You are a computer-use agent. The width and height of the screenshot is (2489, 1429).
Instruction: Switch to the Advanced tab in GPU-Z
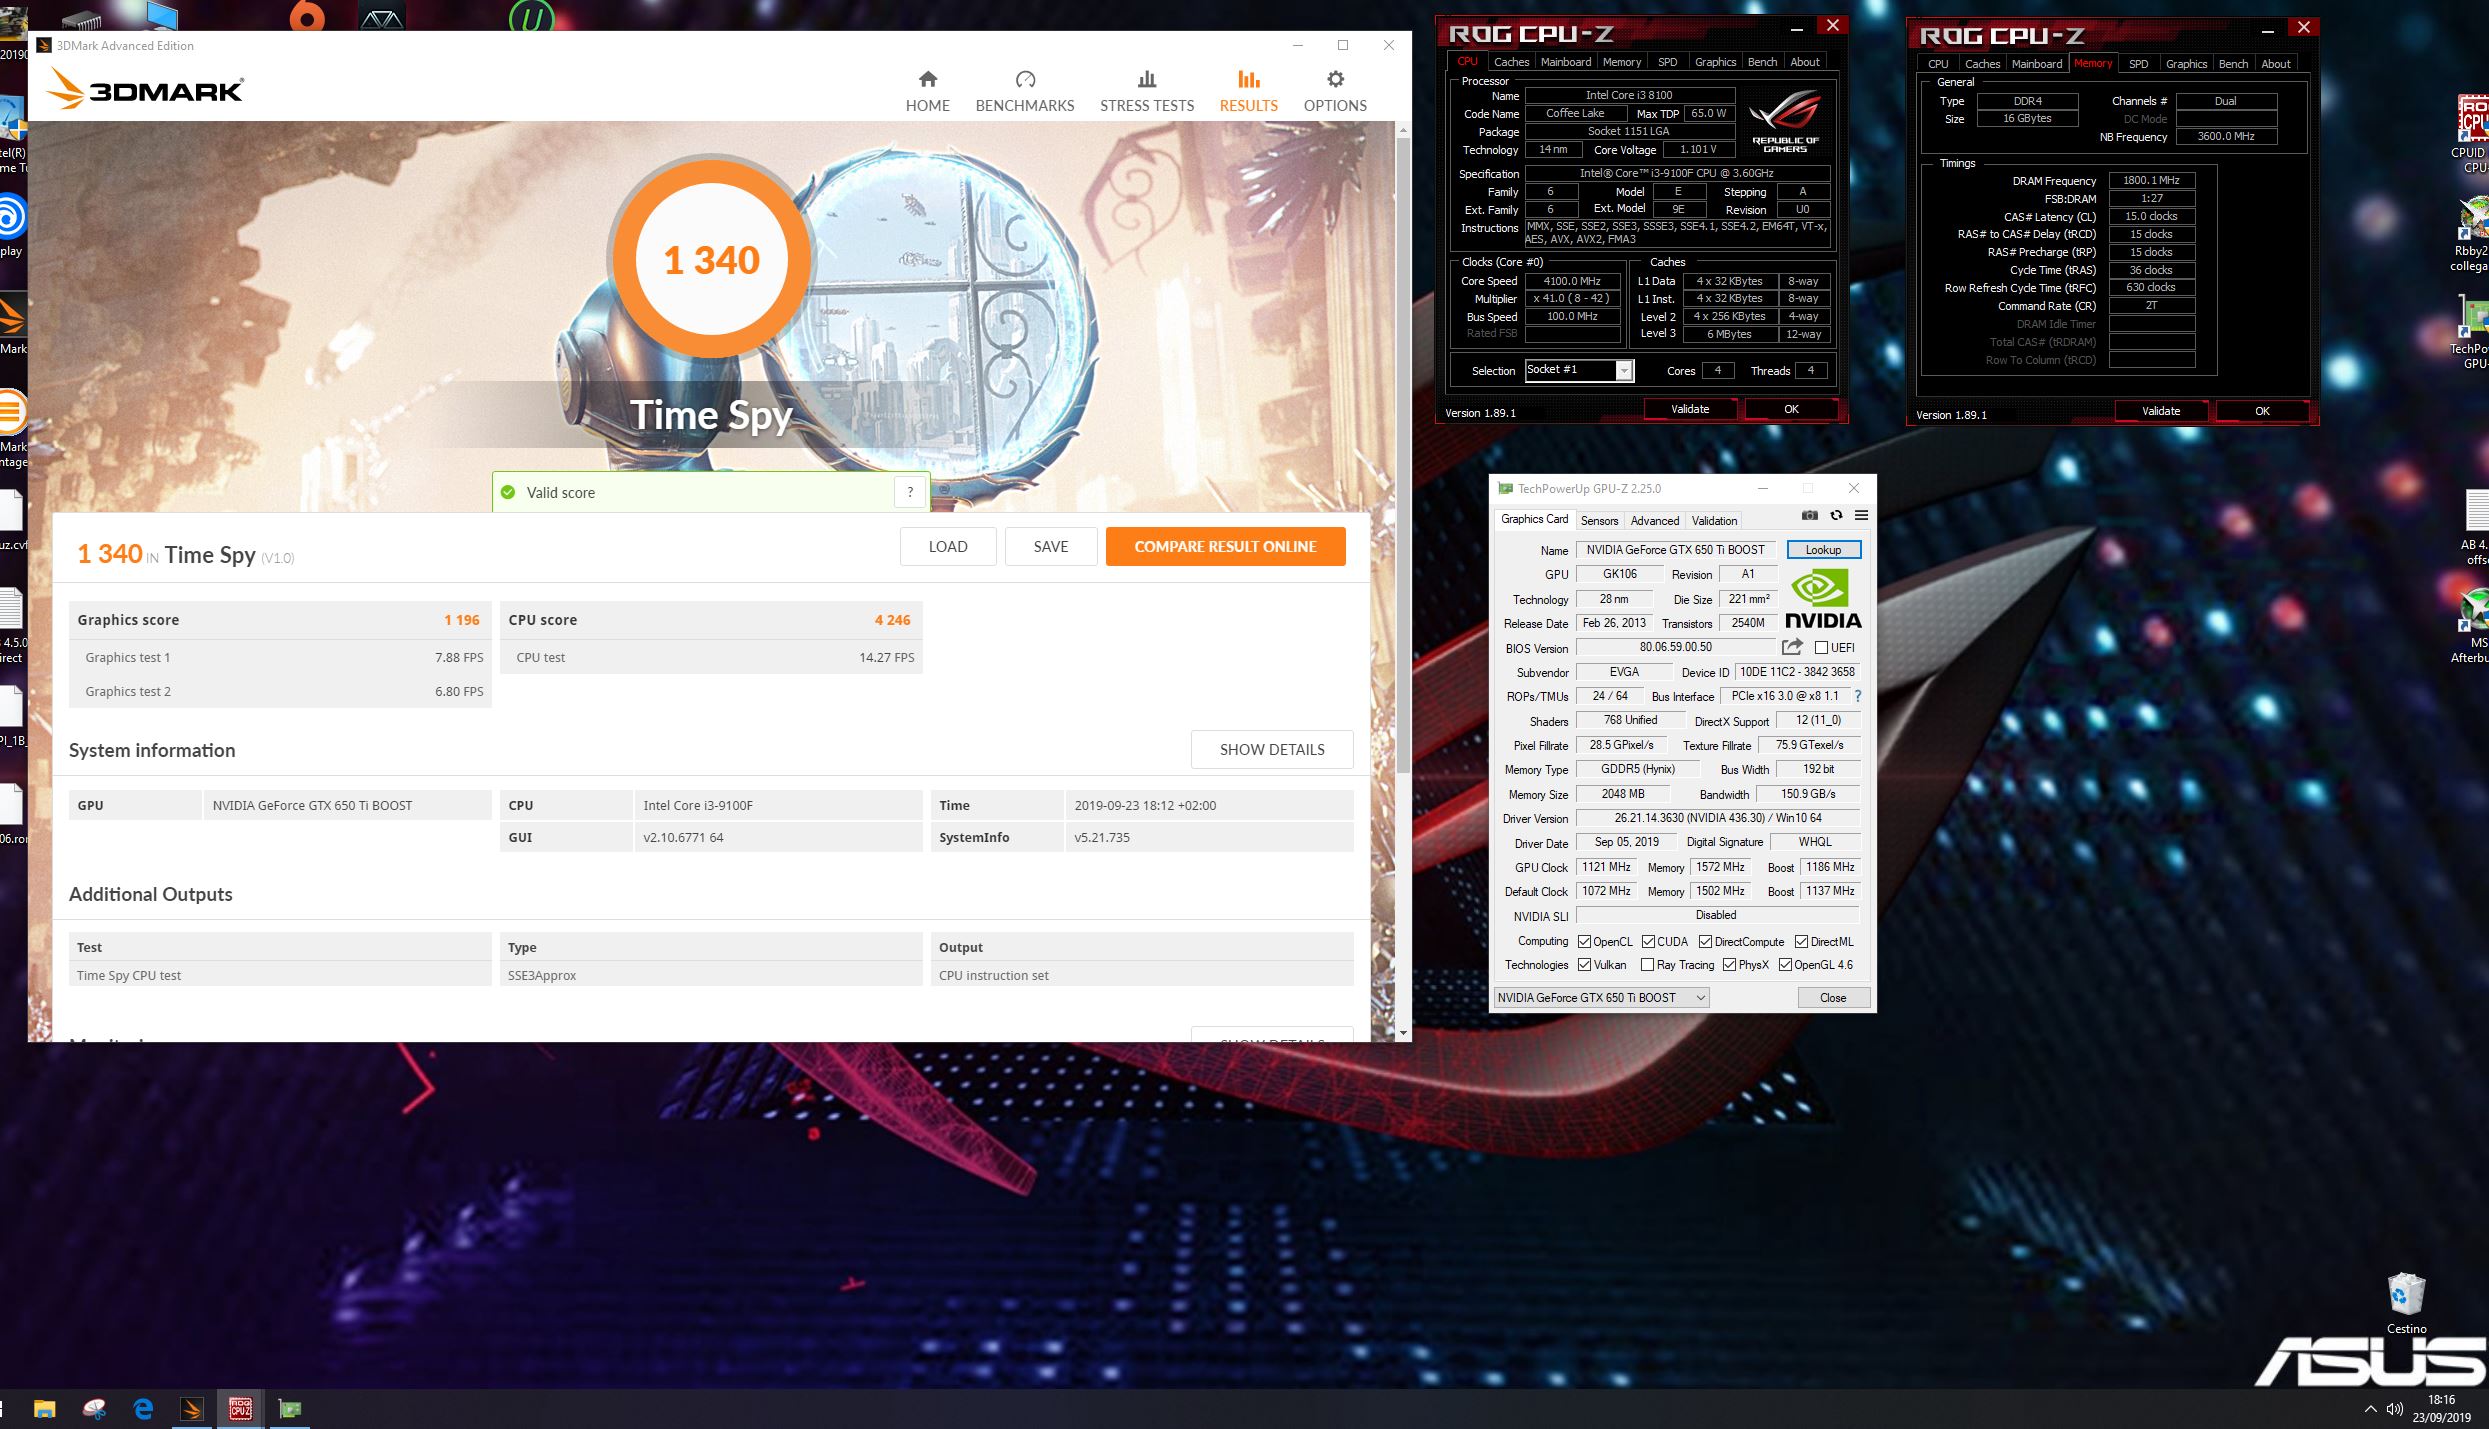[1655, 521]
